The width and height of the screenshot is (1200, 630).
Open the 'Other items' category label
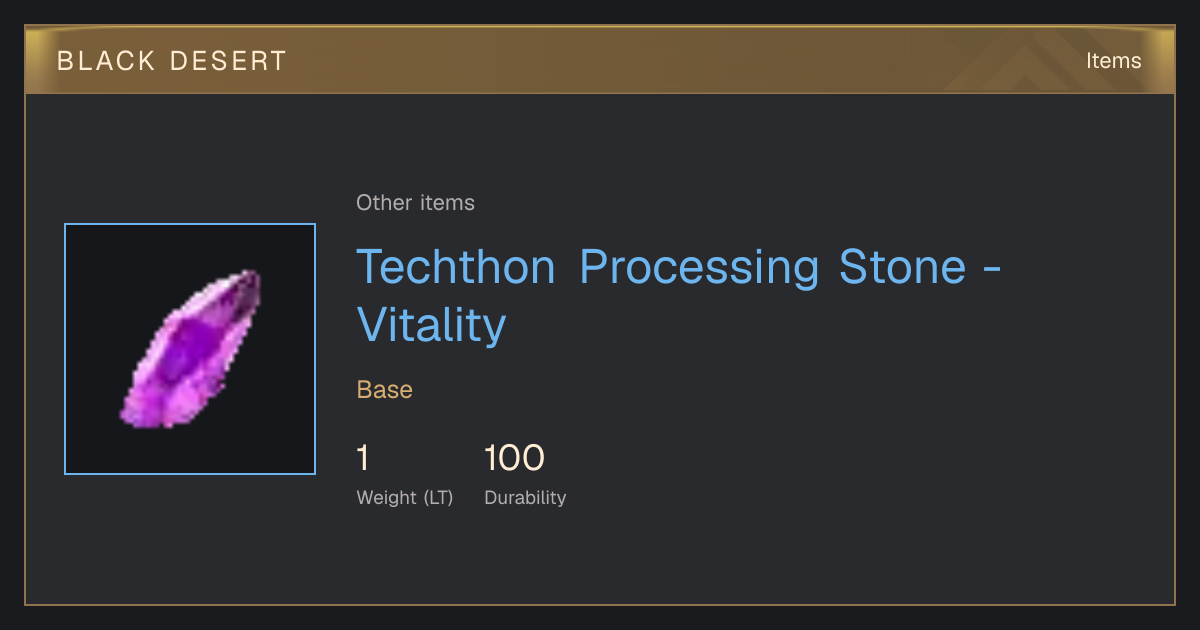click(415, 203)
